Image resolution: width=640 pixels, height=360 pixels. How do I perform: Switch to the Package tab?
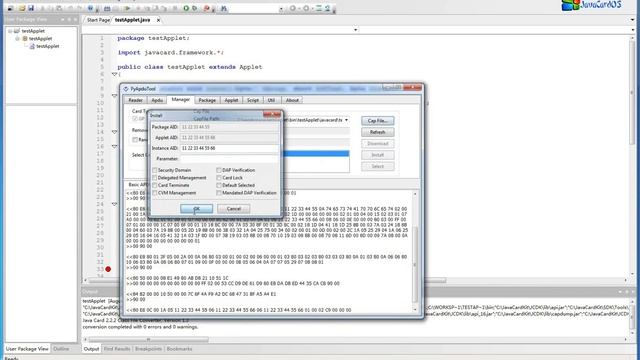click(207, 100)
